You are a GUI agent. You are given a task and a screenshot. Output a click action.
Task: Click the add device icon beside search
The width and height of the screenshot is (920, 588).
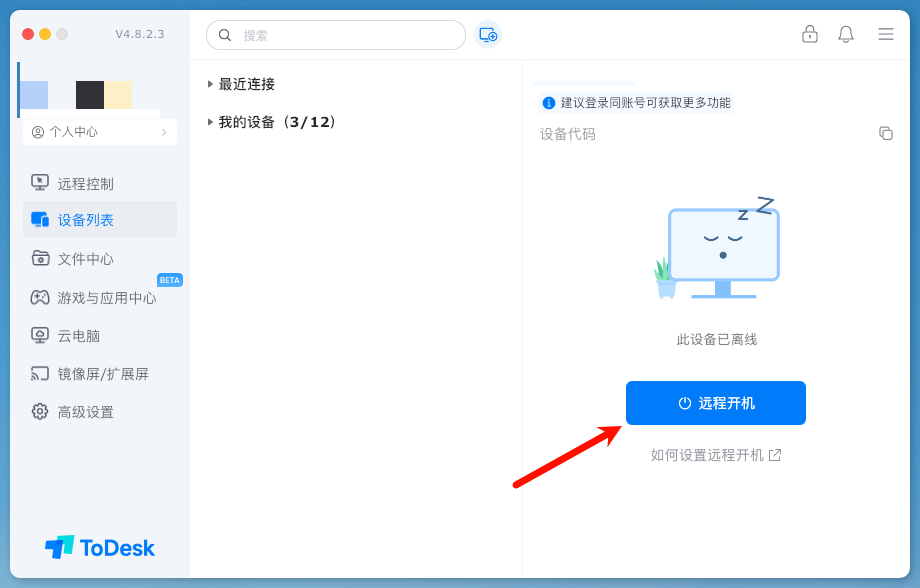(488, 35)
